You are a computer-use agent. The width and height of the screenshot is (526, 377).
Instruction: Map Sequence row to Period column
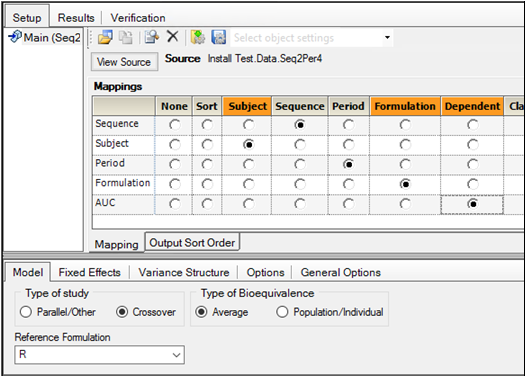349,125
